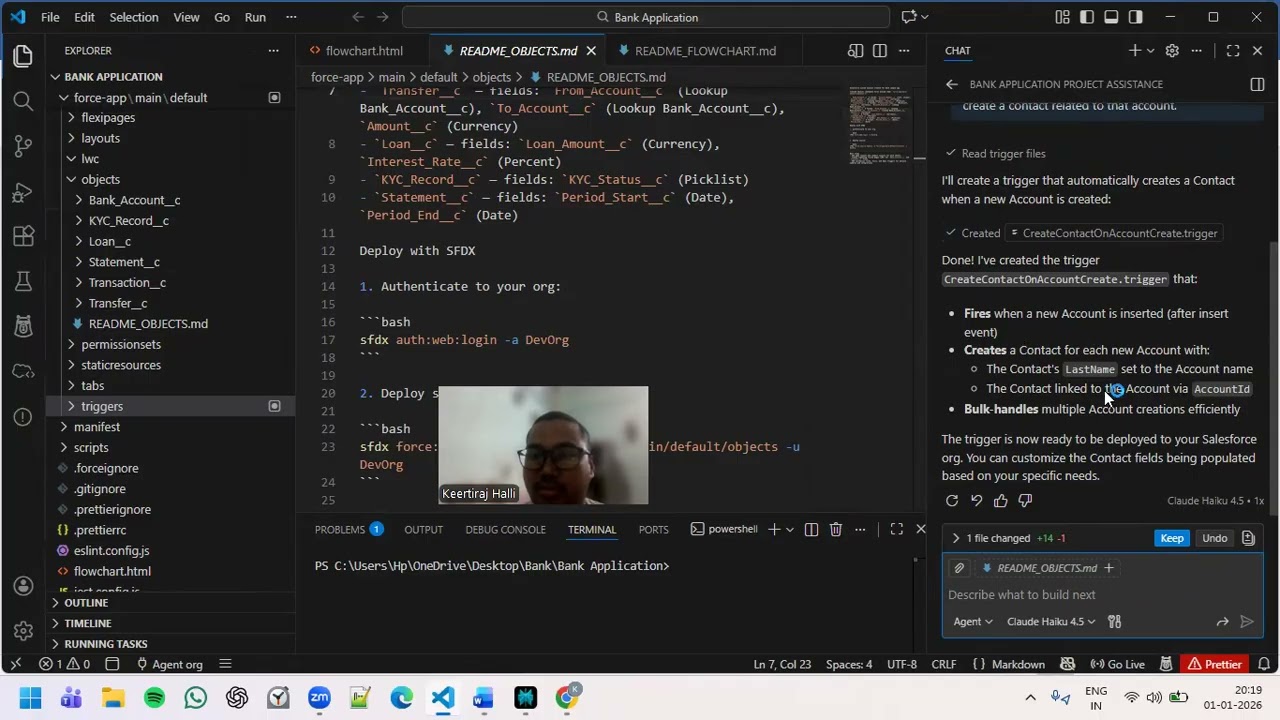Collapse the objects folder
Screen dimensions: 1280x720
[100, 179]
